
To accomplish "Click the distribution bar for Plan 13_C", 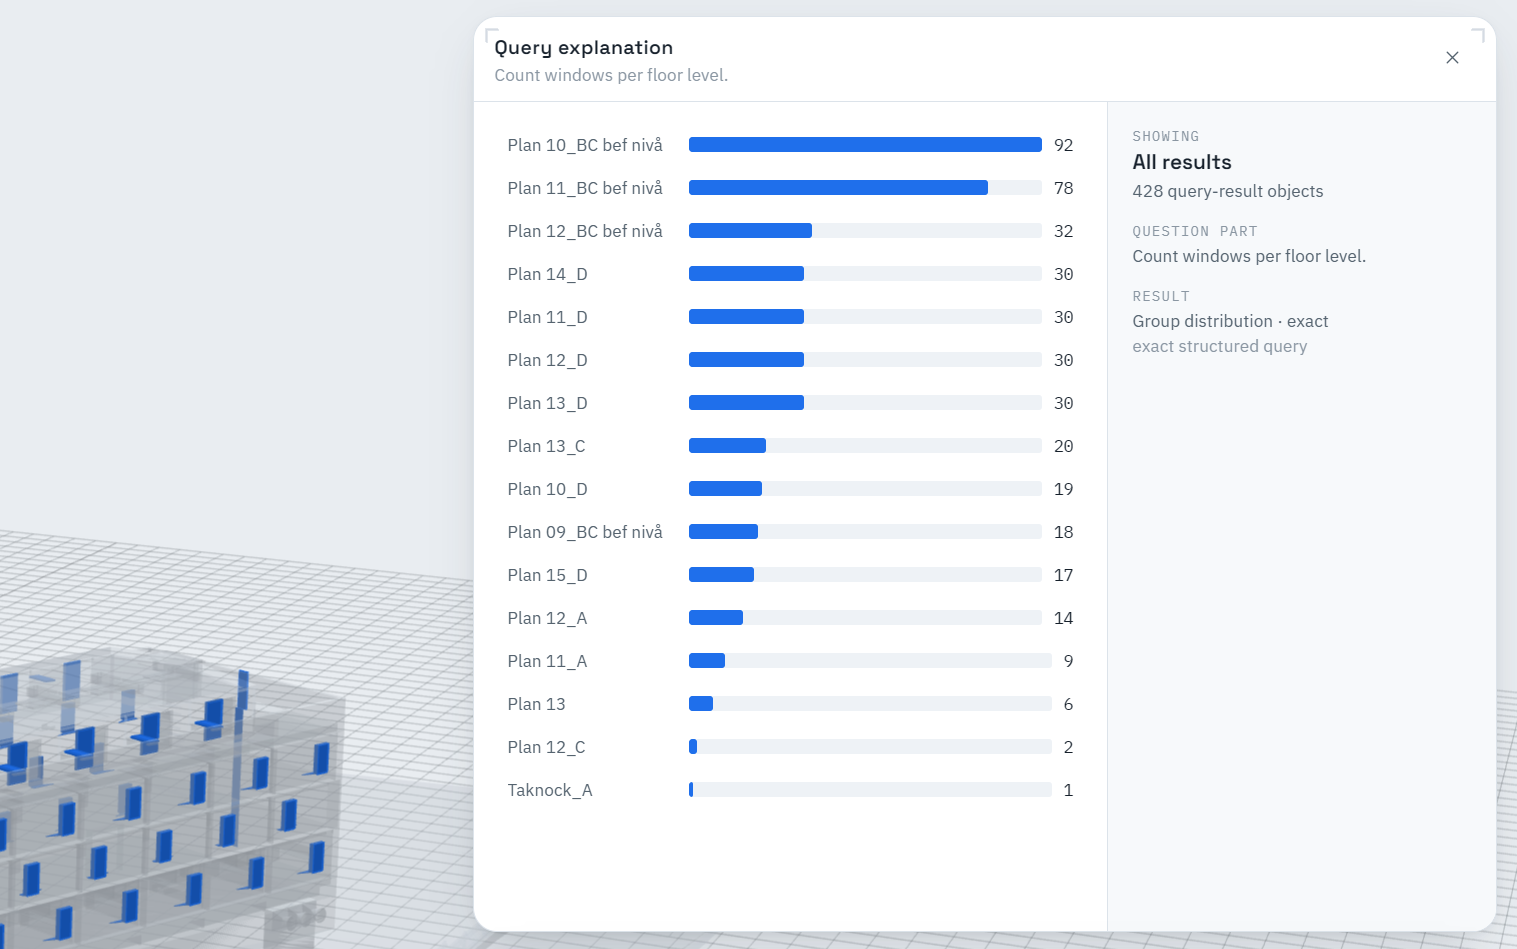I will (865, 446).
